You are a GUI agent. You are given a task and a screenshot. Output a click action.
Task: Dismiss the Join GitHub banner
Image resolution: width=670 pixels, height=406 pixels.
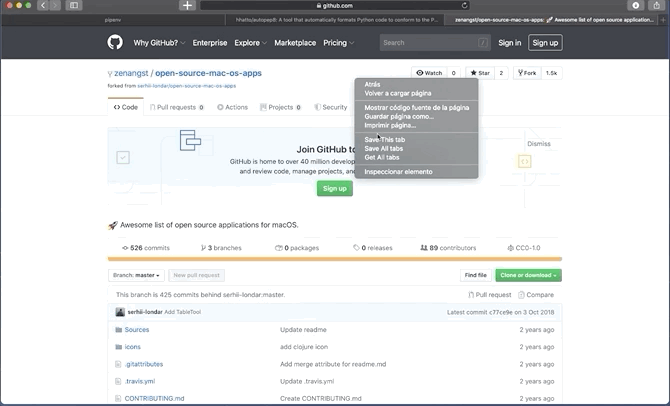pyautogui.click(x=539, y=144)
